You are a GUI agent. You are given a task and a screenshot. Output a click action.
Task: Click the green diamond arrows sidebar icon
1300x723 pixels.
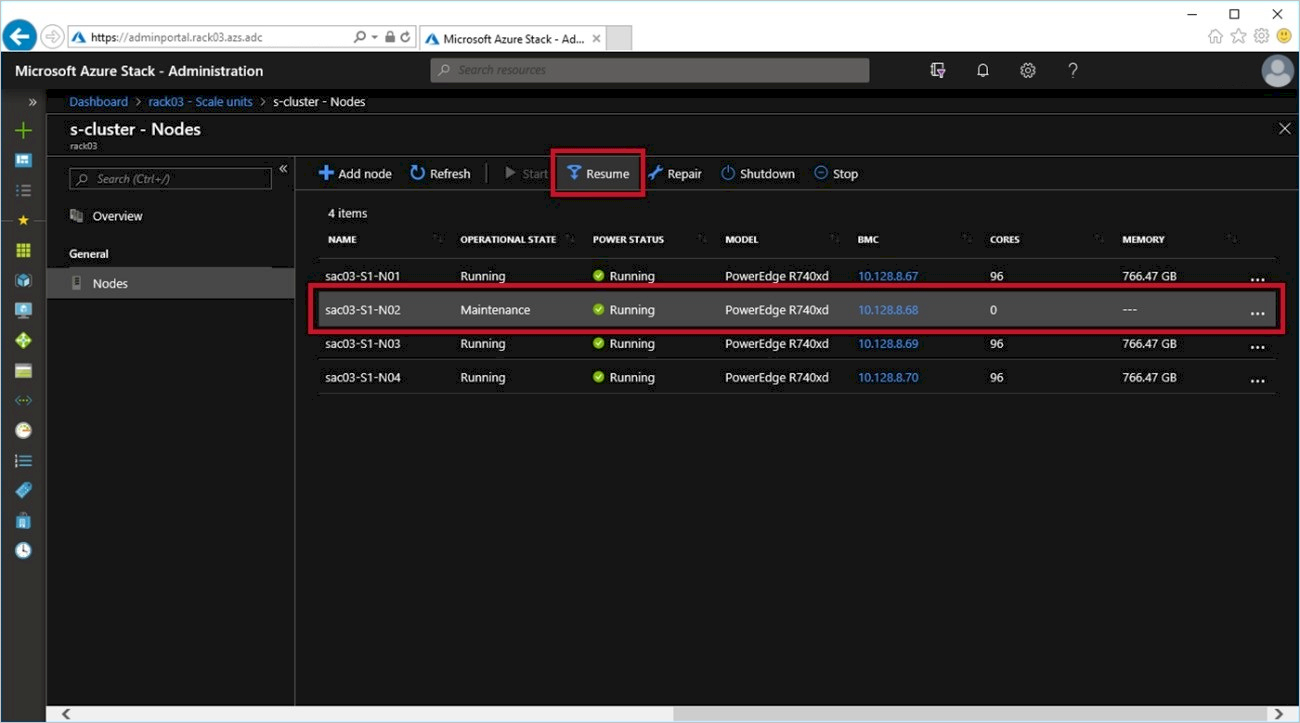tap(23, 341)
